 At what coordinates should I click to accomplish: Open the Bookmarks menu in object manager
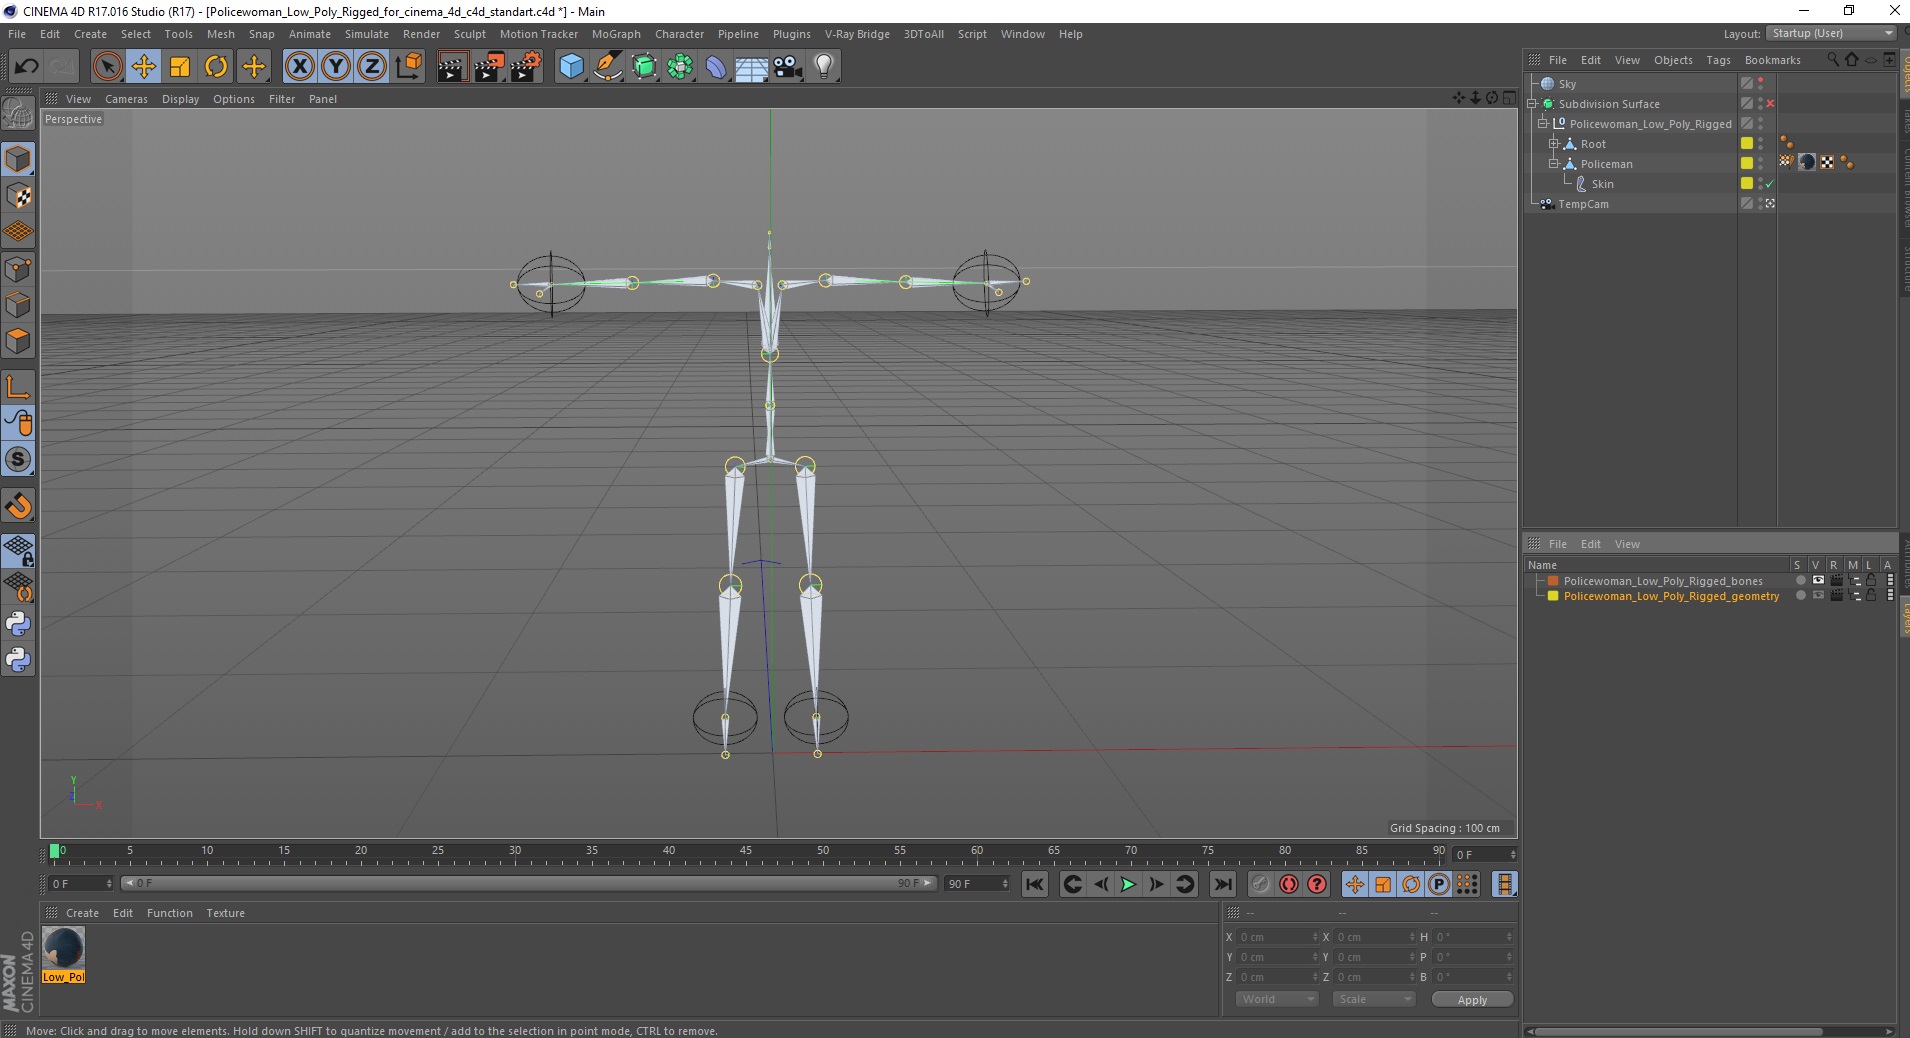click(1772, 60)
